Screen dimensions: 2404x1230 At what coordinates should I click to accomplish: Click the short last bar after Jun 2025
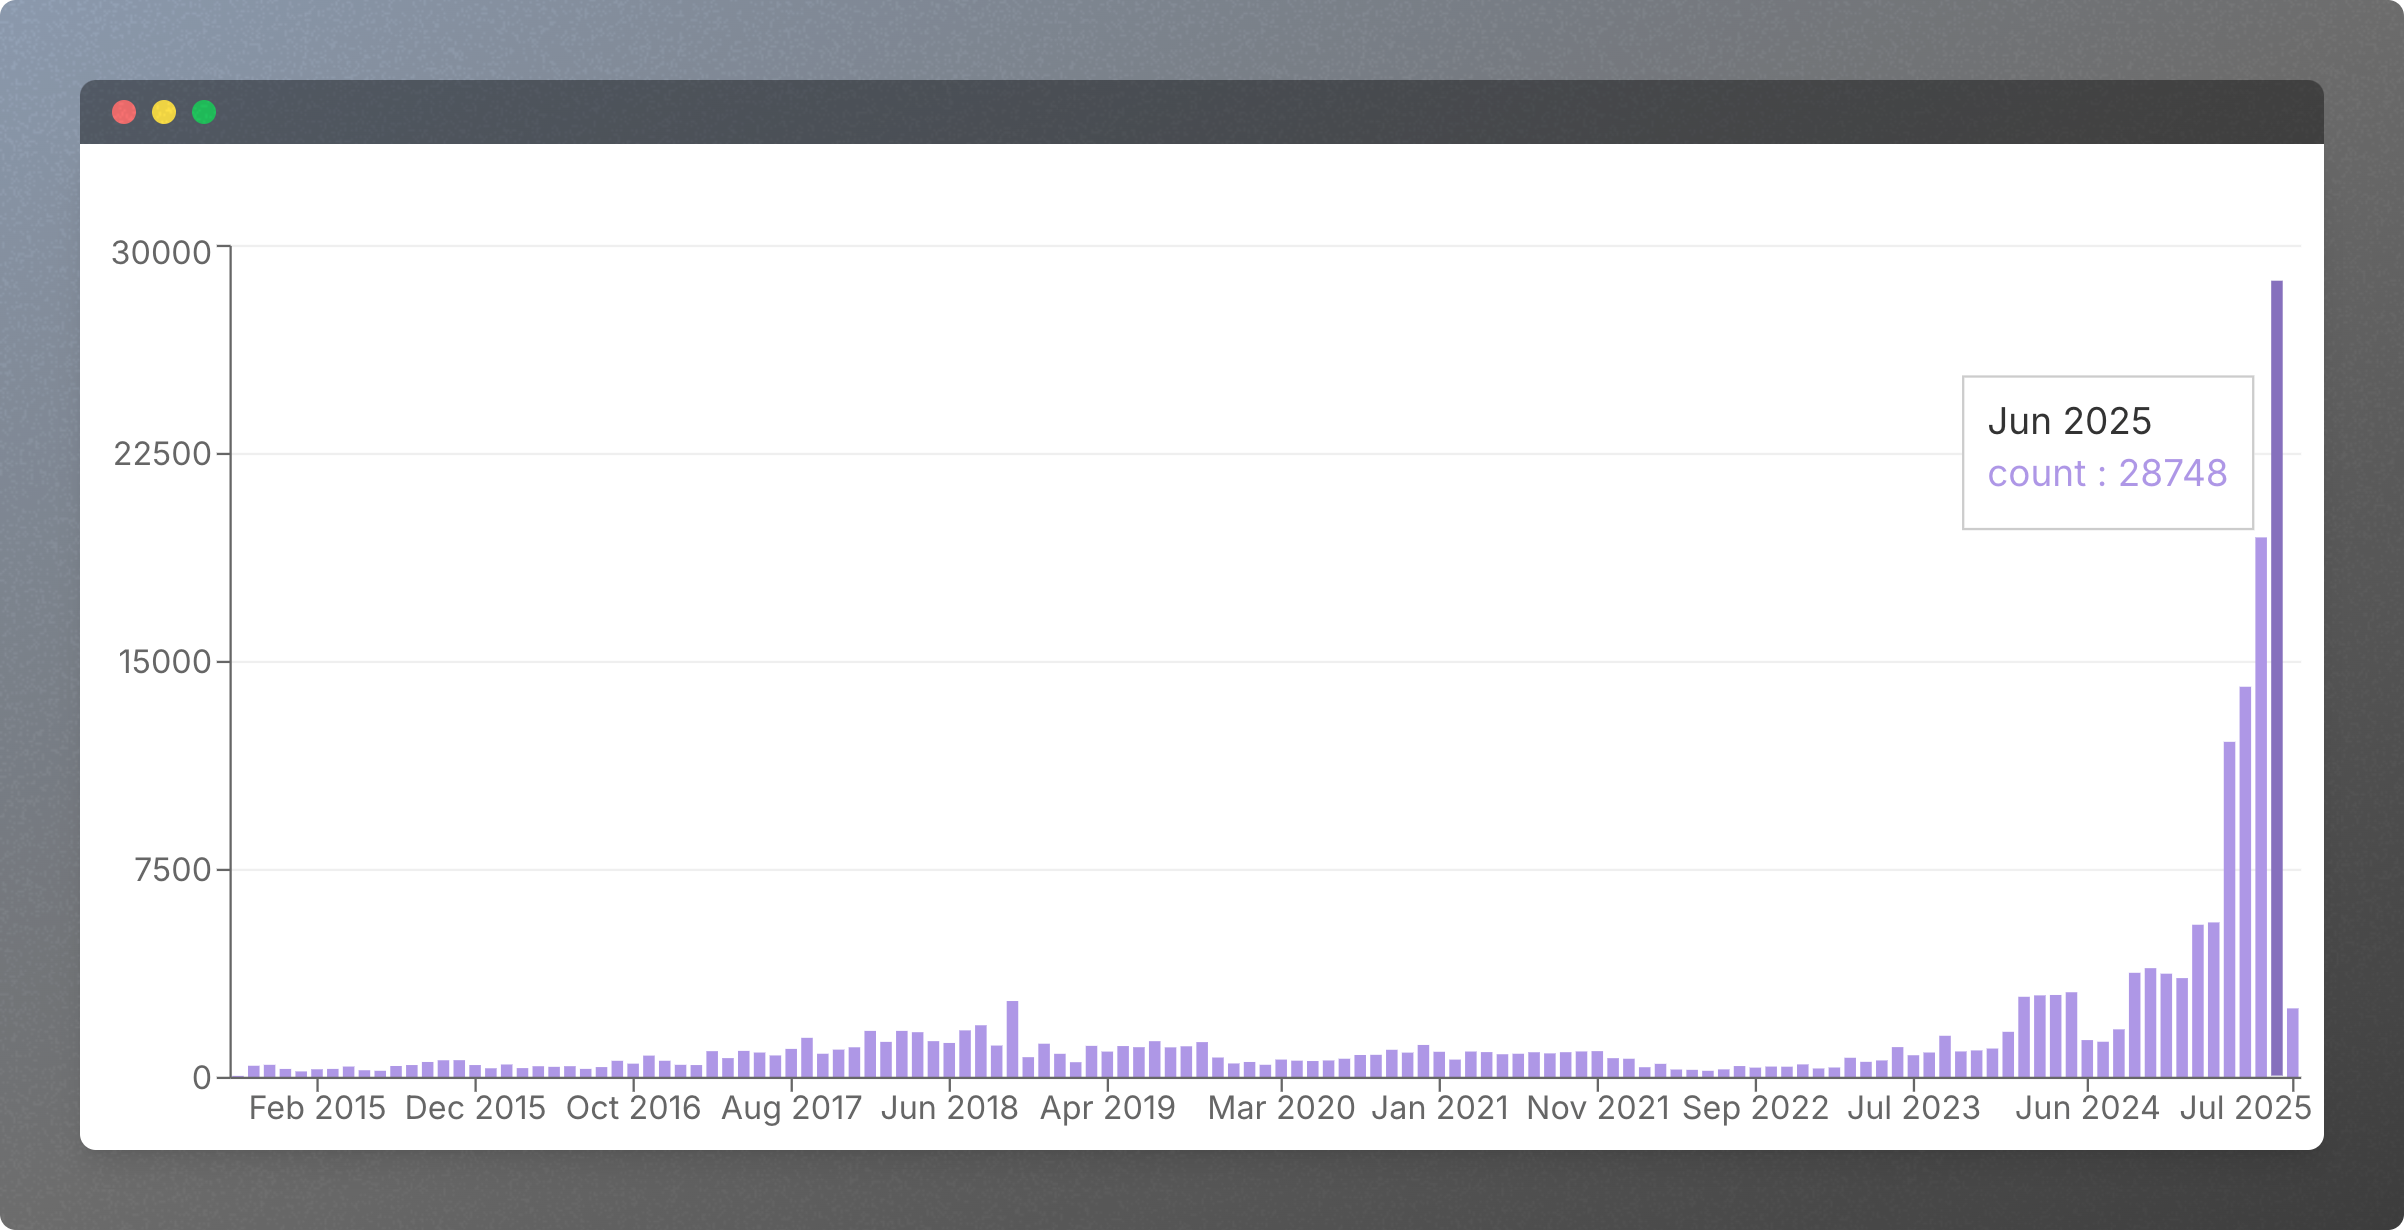point(2293,1042)
